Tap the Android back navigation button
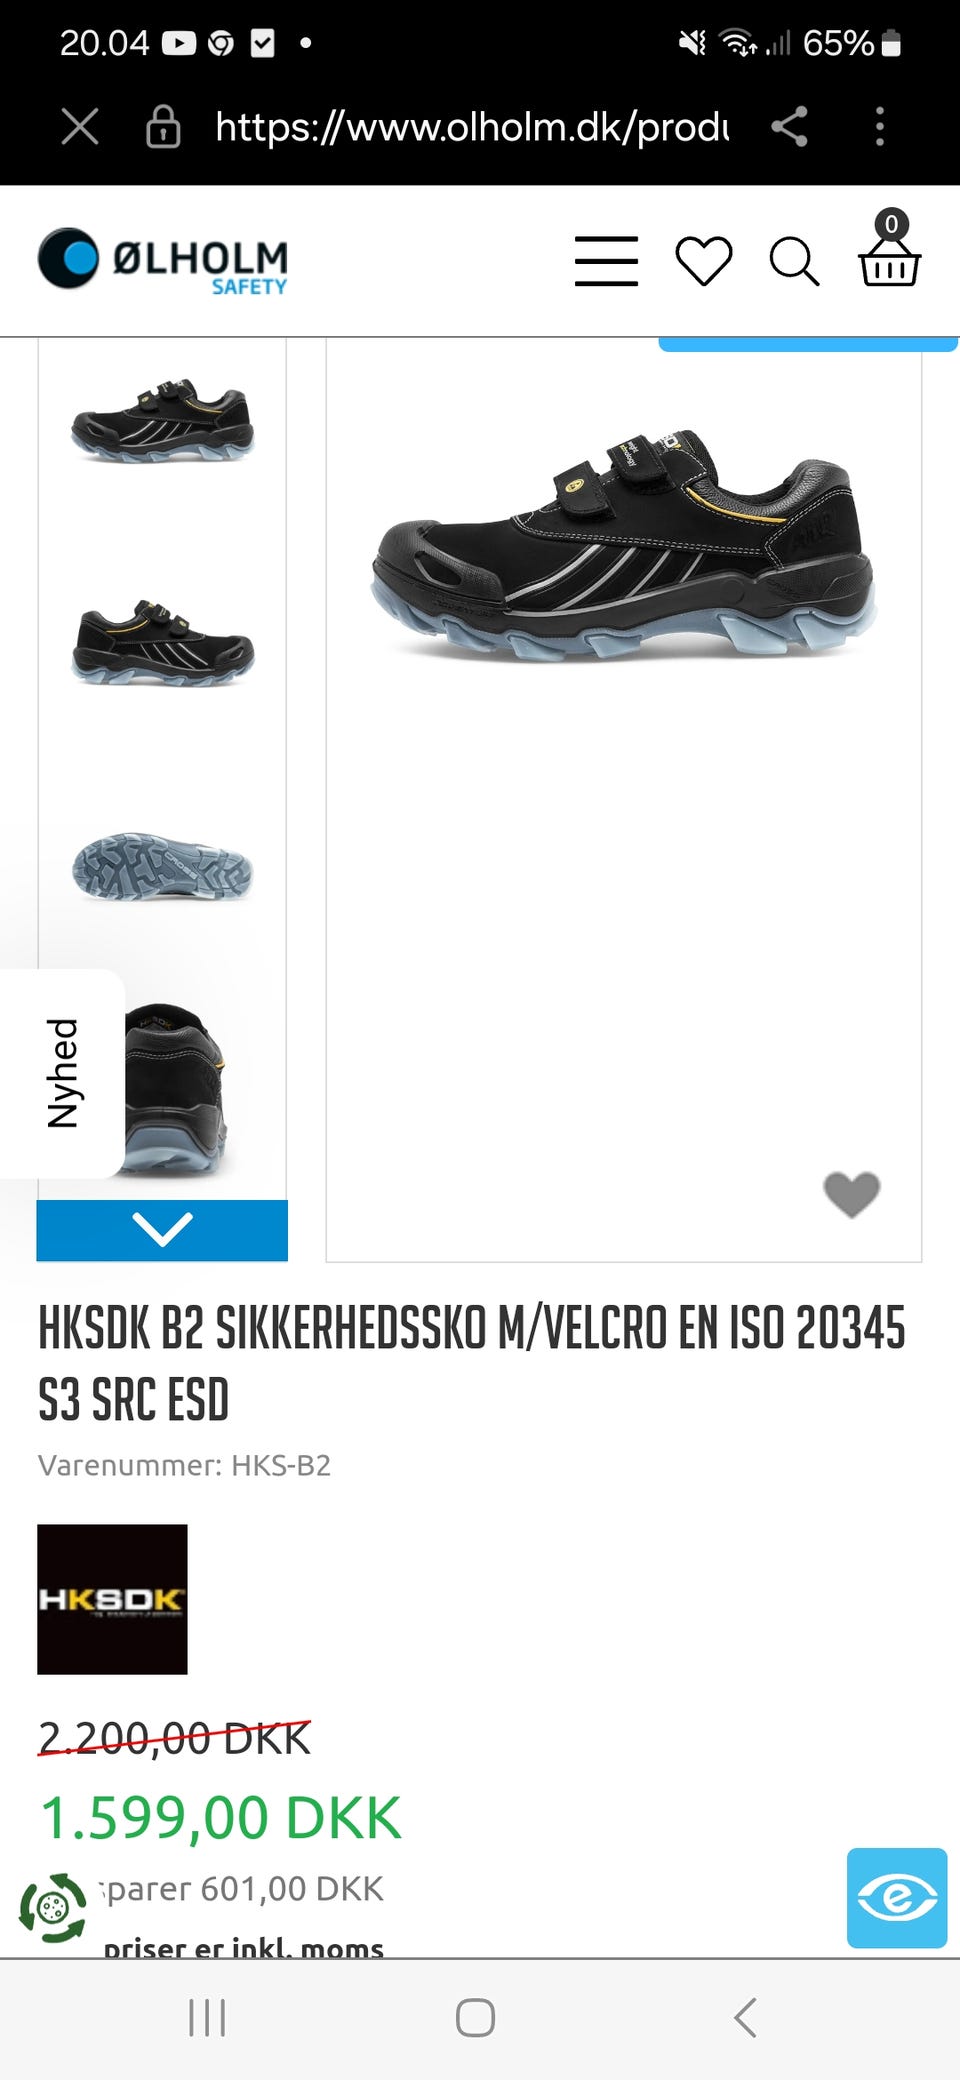 click(745, 2018)
